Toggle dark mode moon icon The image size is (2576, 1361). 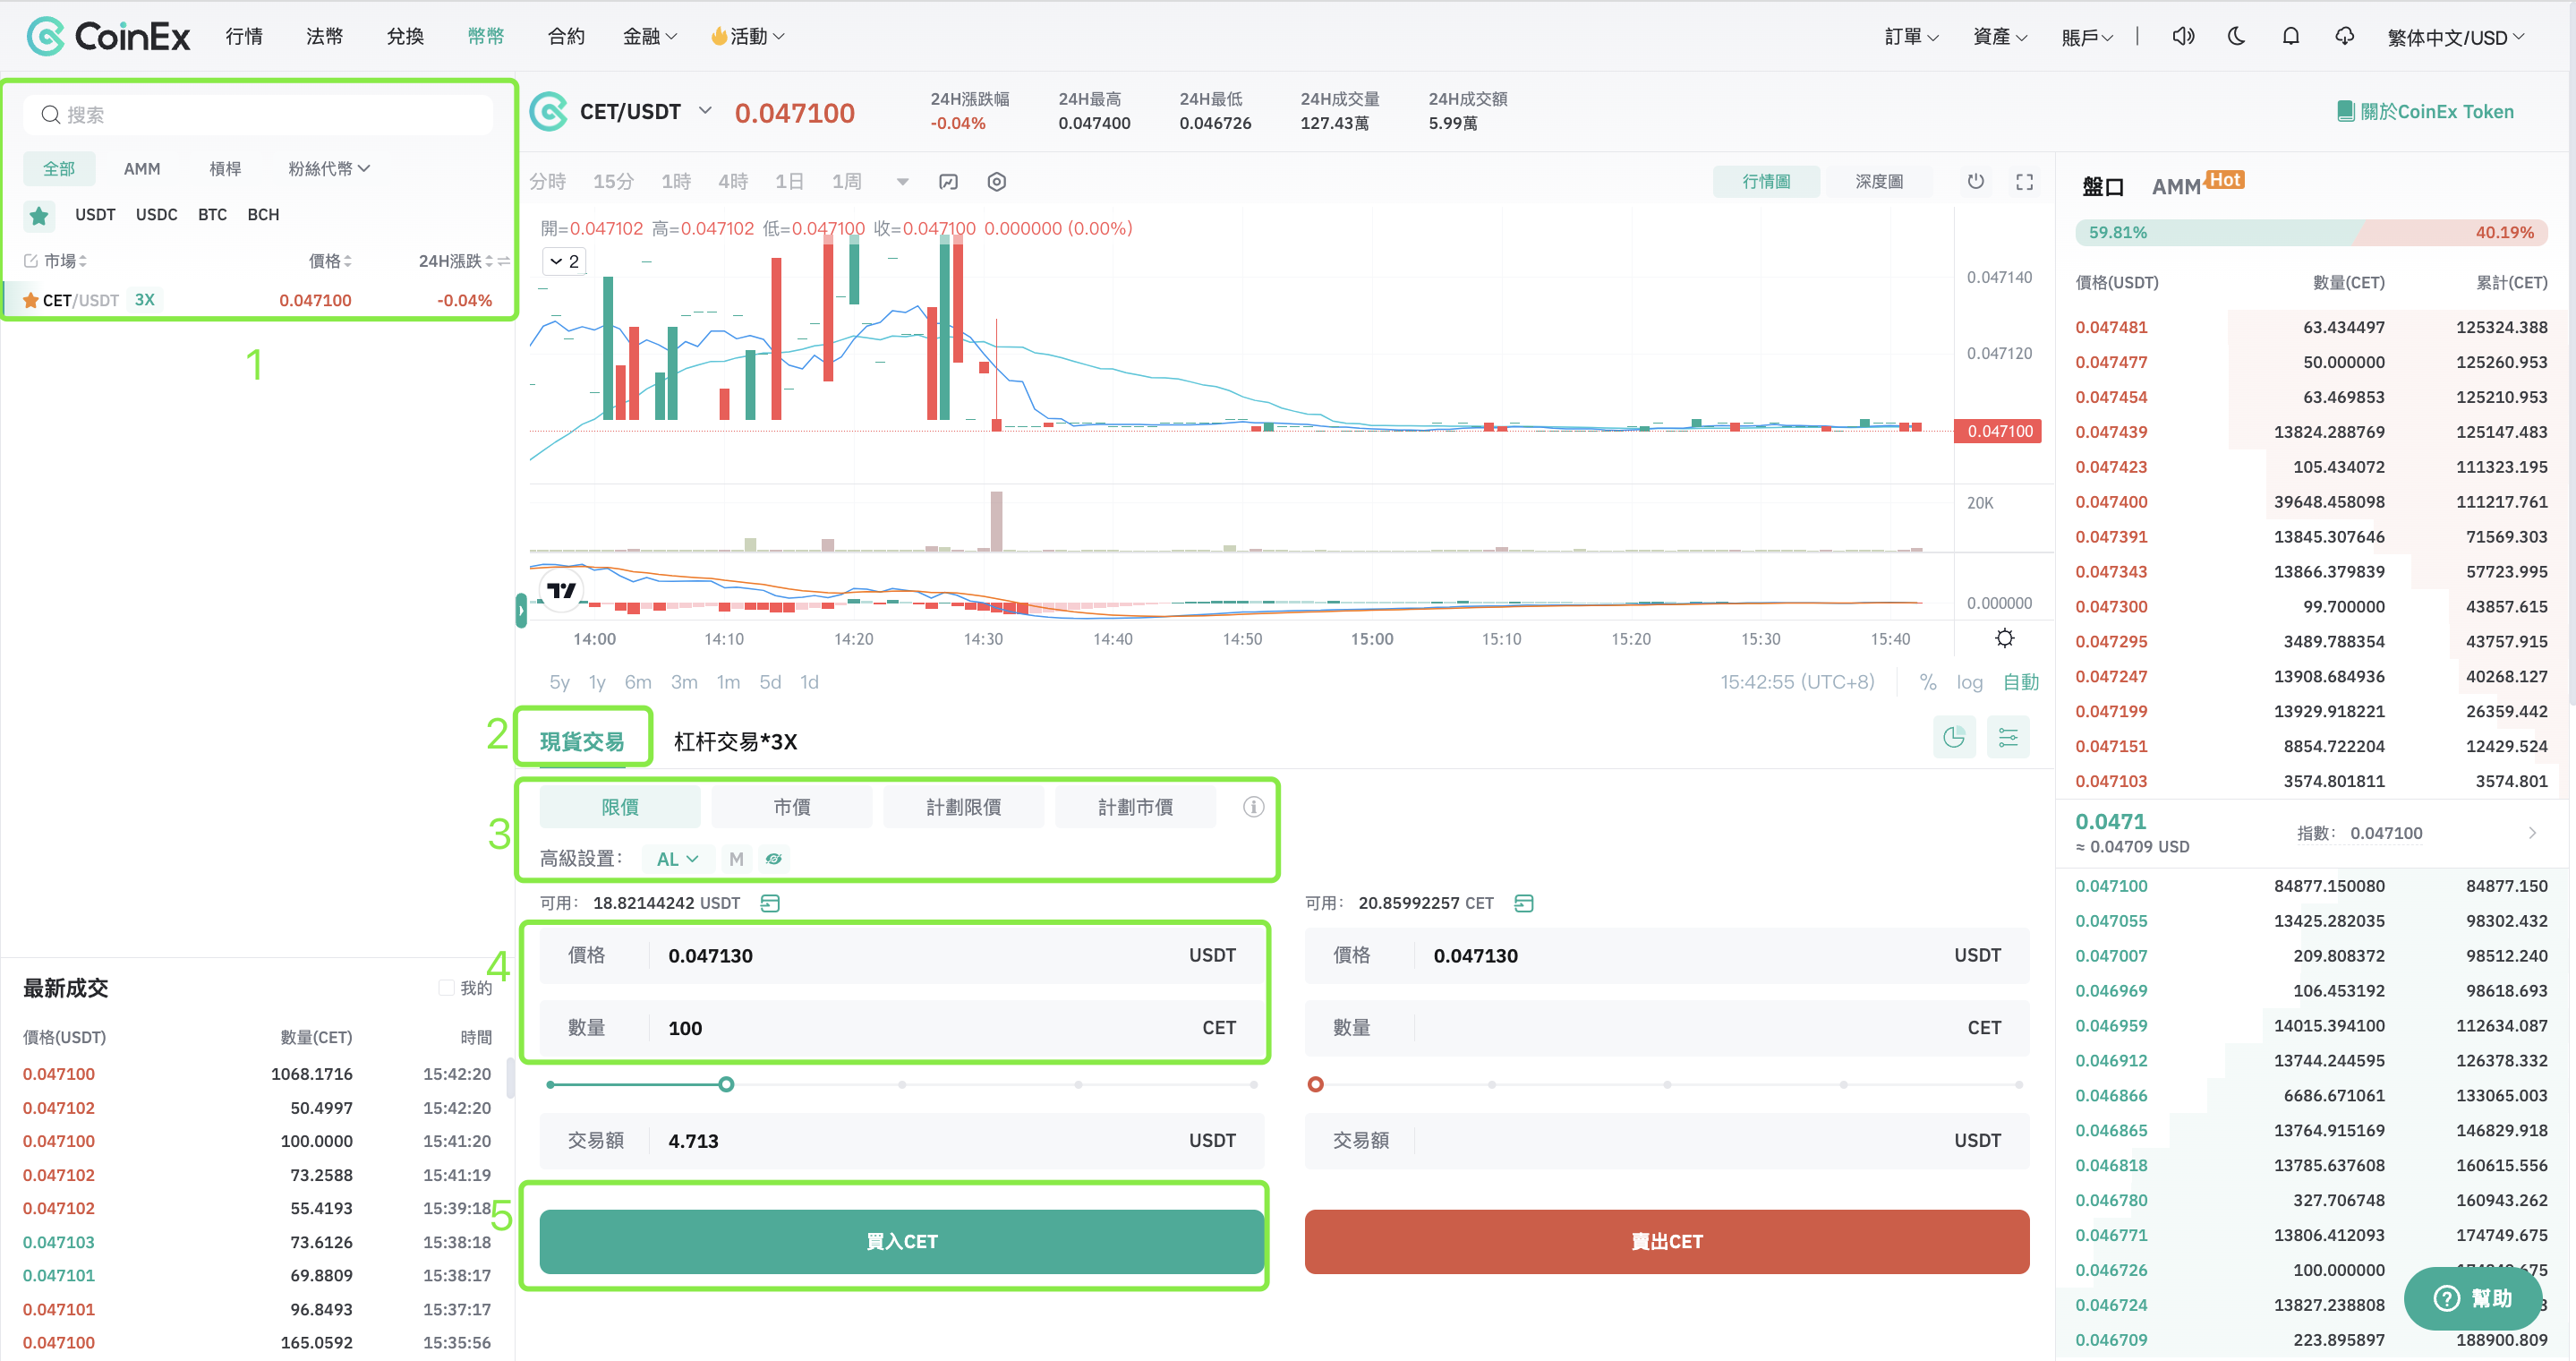2237,36
